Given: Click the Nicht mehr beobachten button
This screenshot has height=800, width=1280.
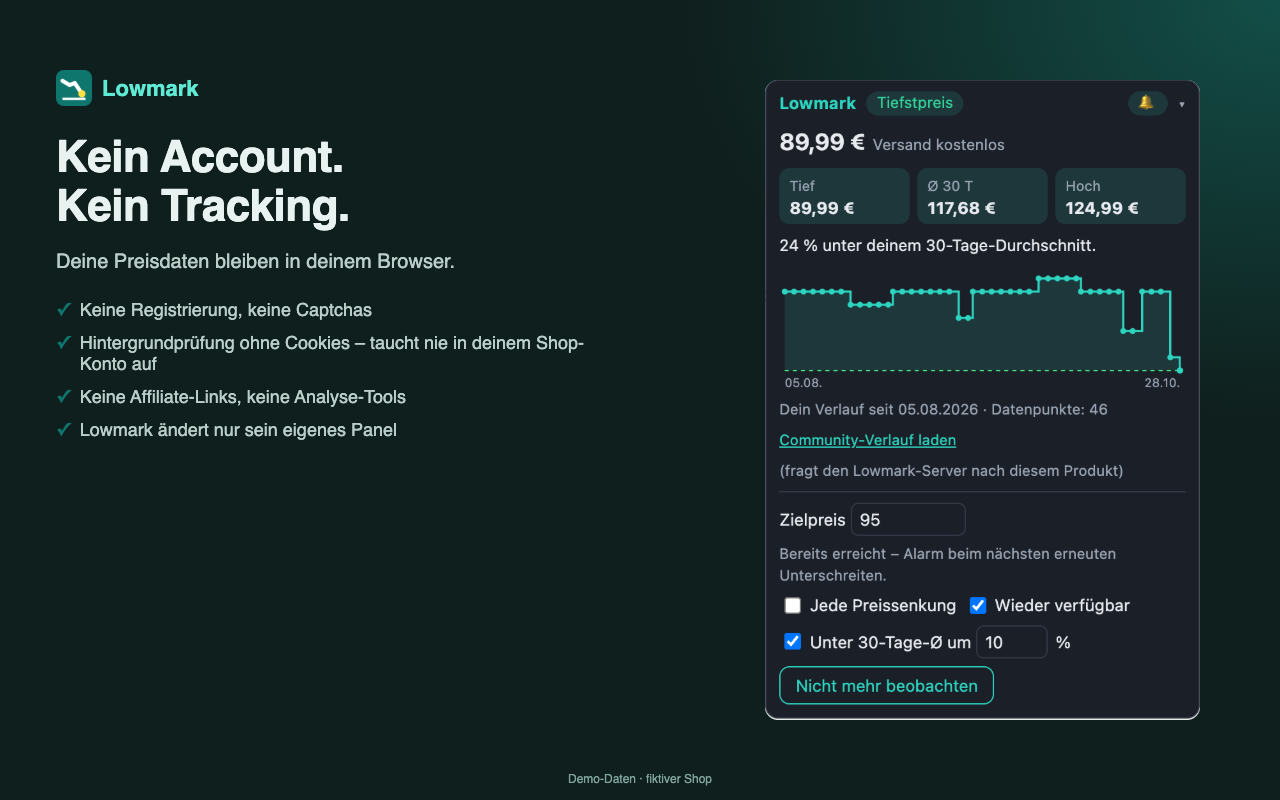Looking at the screenshot, I should coord(887,686).
